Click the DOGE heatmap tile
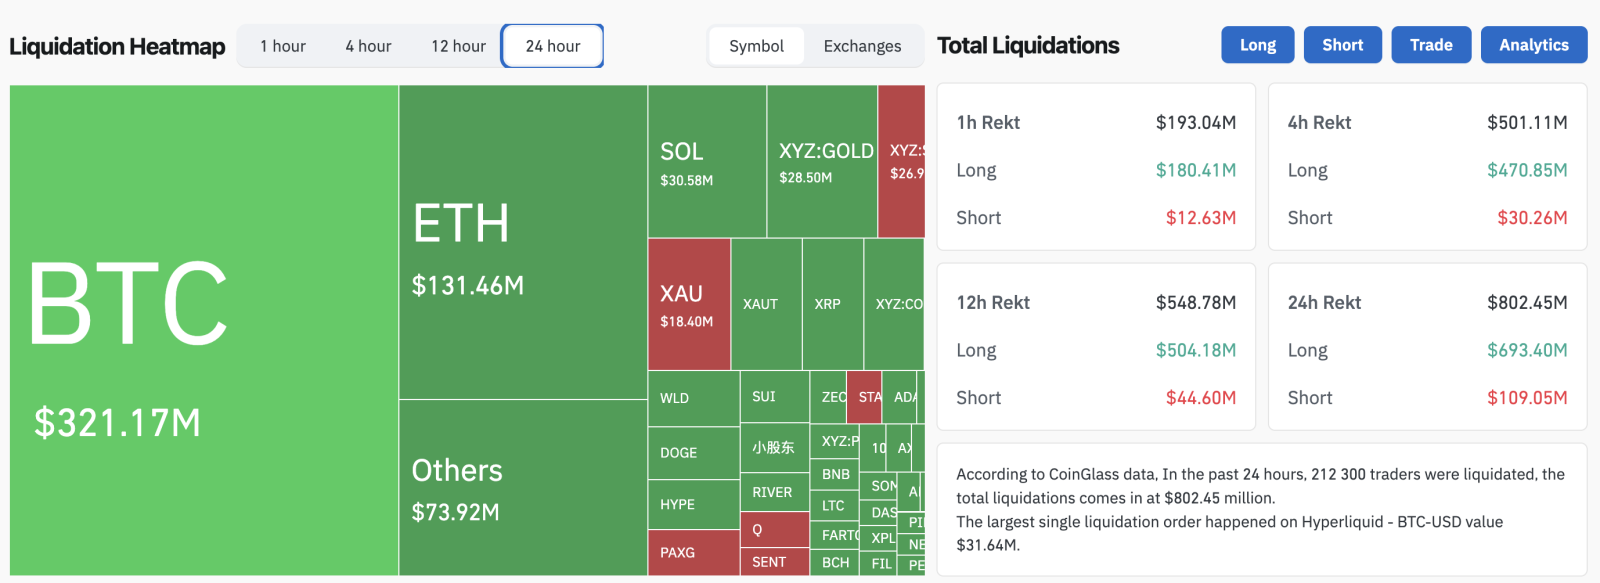The height and width of the screenshot is (583, 1600). [694, 453]
